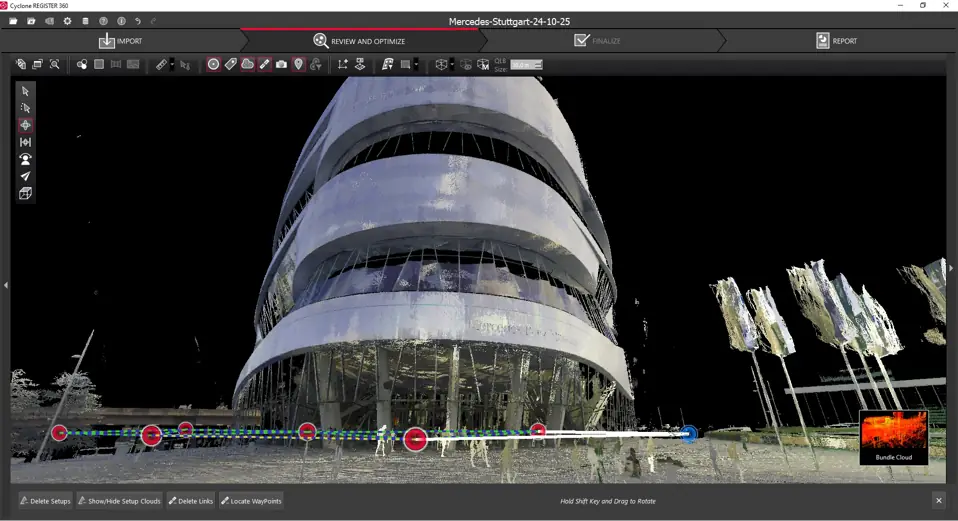Image resolution: width=958 pixels, height=521 pixels.
Task: Click the level alignment icon
Action: pos(360,64)
